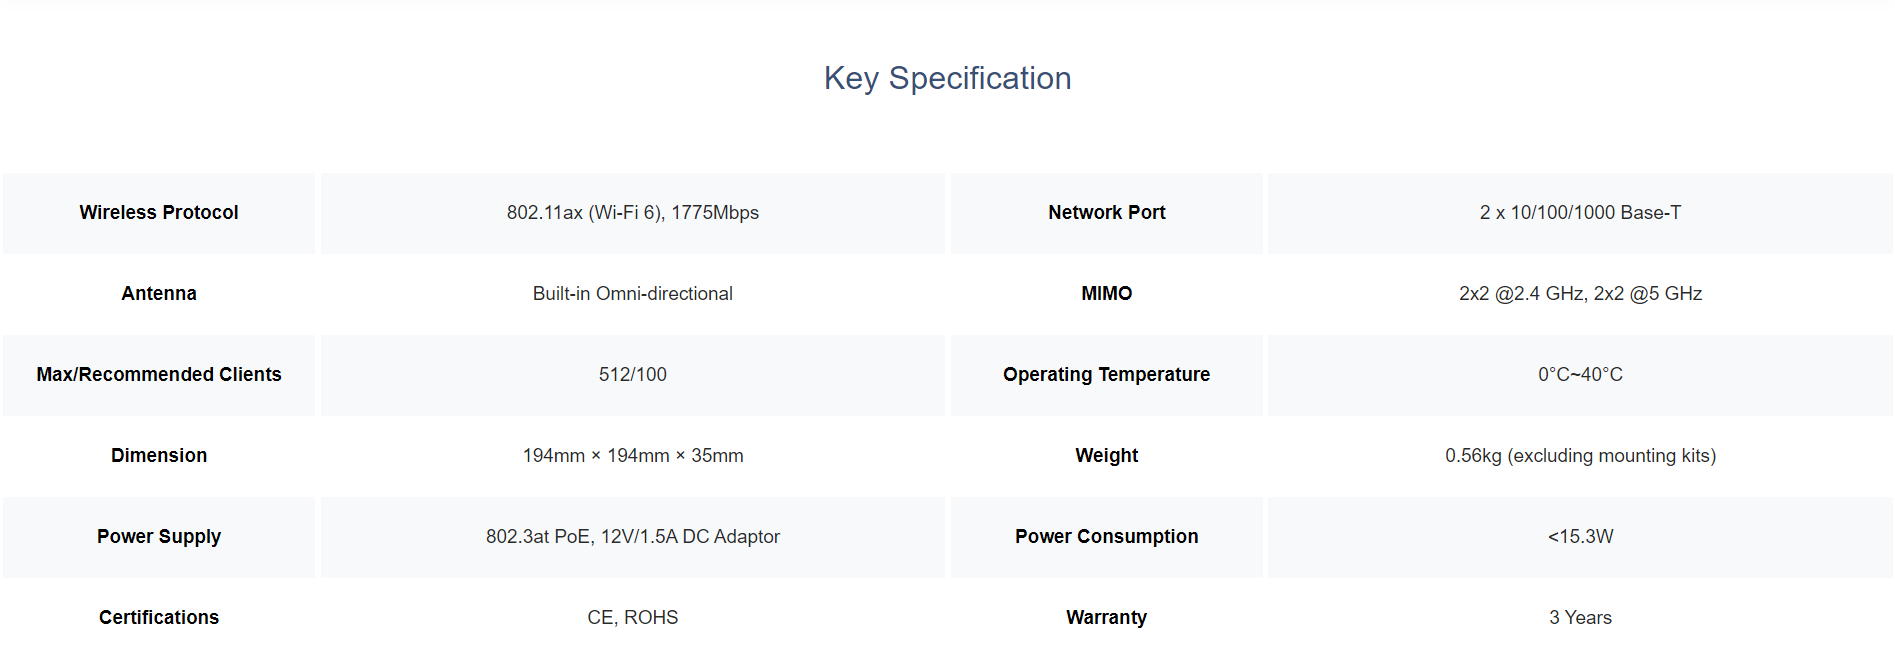Click the 2 x 10/100/1000 Base-T value
The width and height of the screenshot is (1895, 660).
1580,213
